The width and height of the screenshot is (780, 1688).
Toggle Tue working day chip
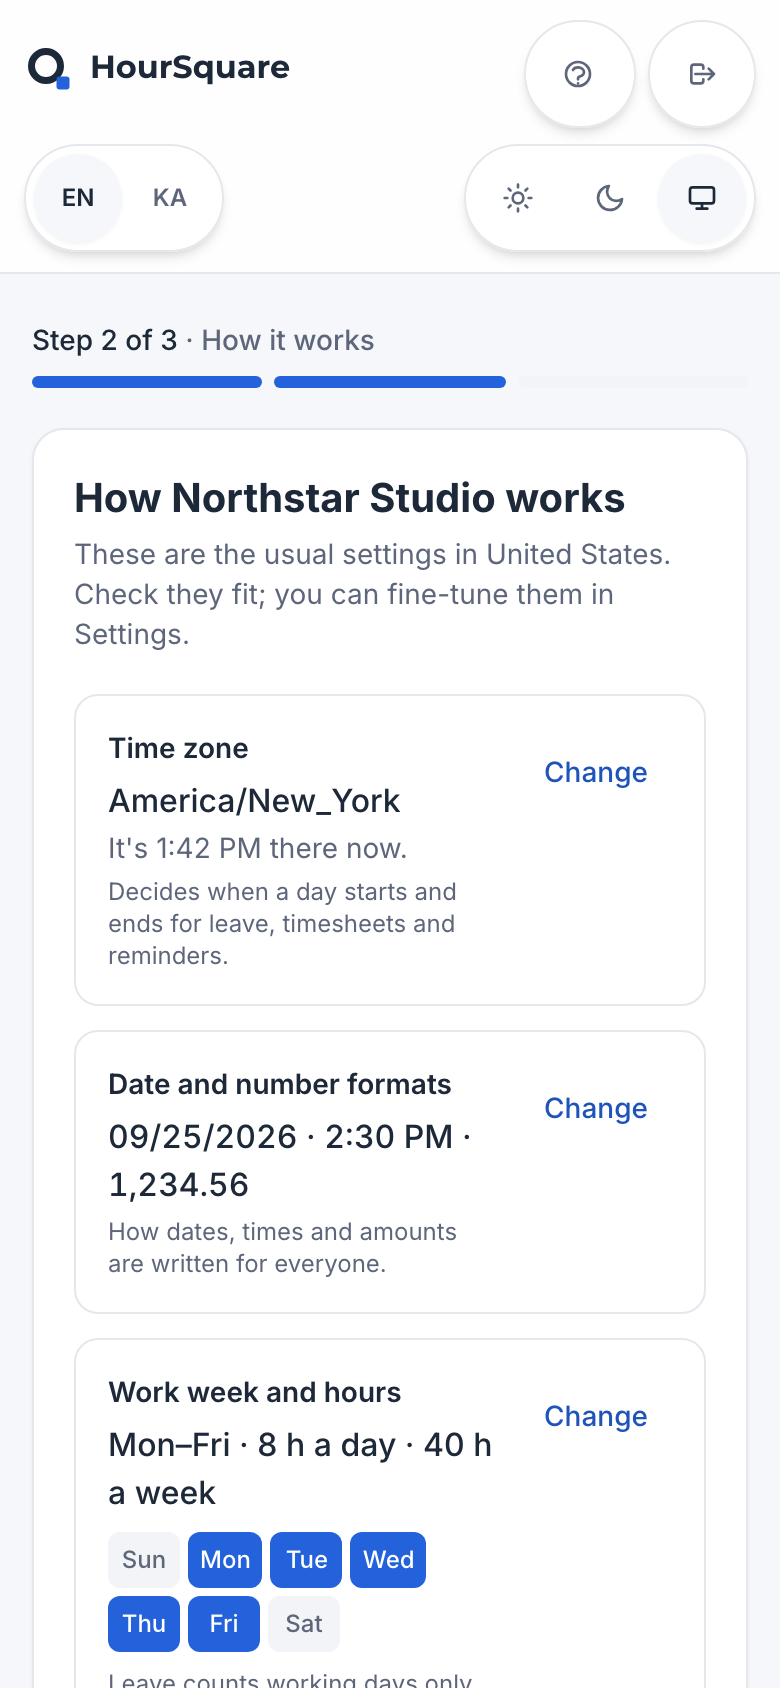pos(306,1560)
